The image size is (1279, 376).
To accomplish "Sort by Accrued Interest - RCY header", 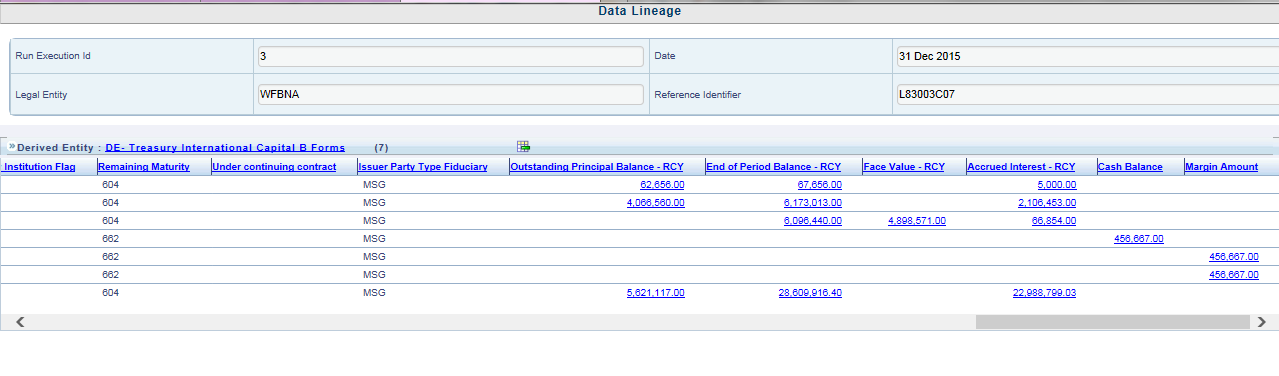I will 1021,167.
